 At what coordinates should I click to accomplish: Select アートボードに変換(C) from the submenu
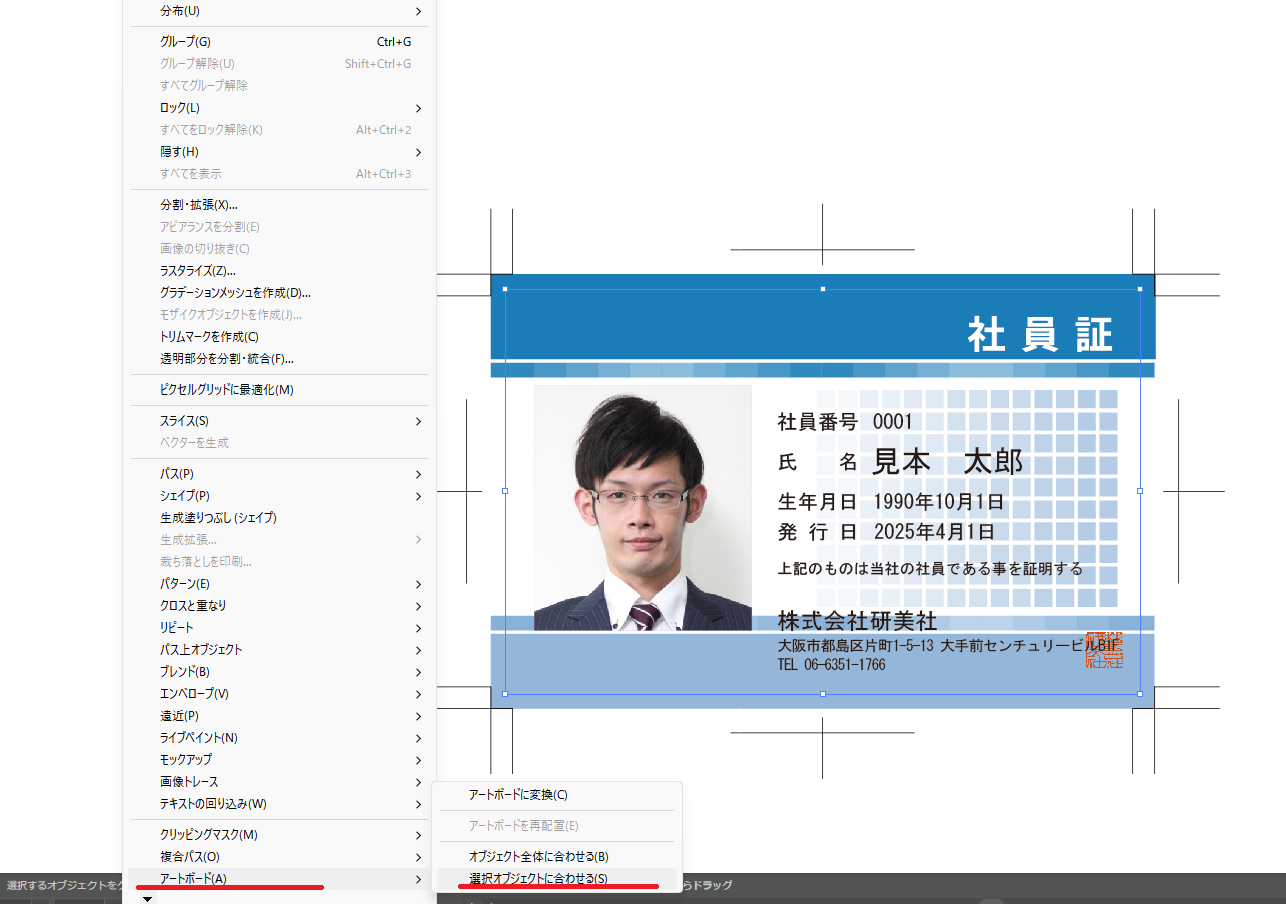(x=518, y=795)
